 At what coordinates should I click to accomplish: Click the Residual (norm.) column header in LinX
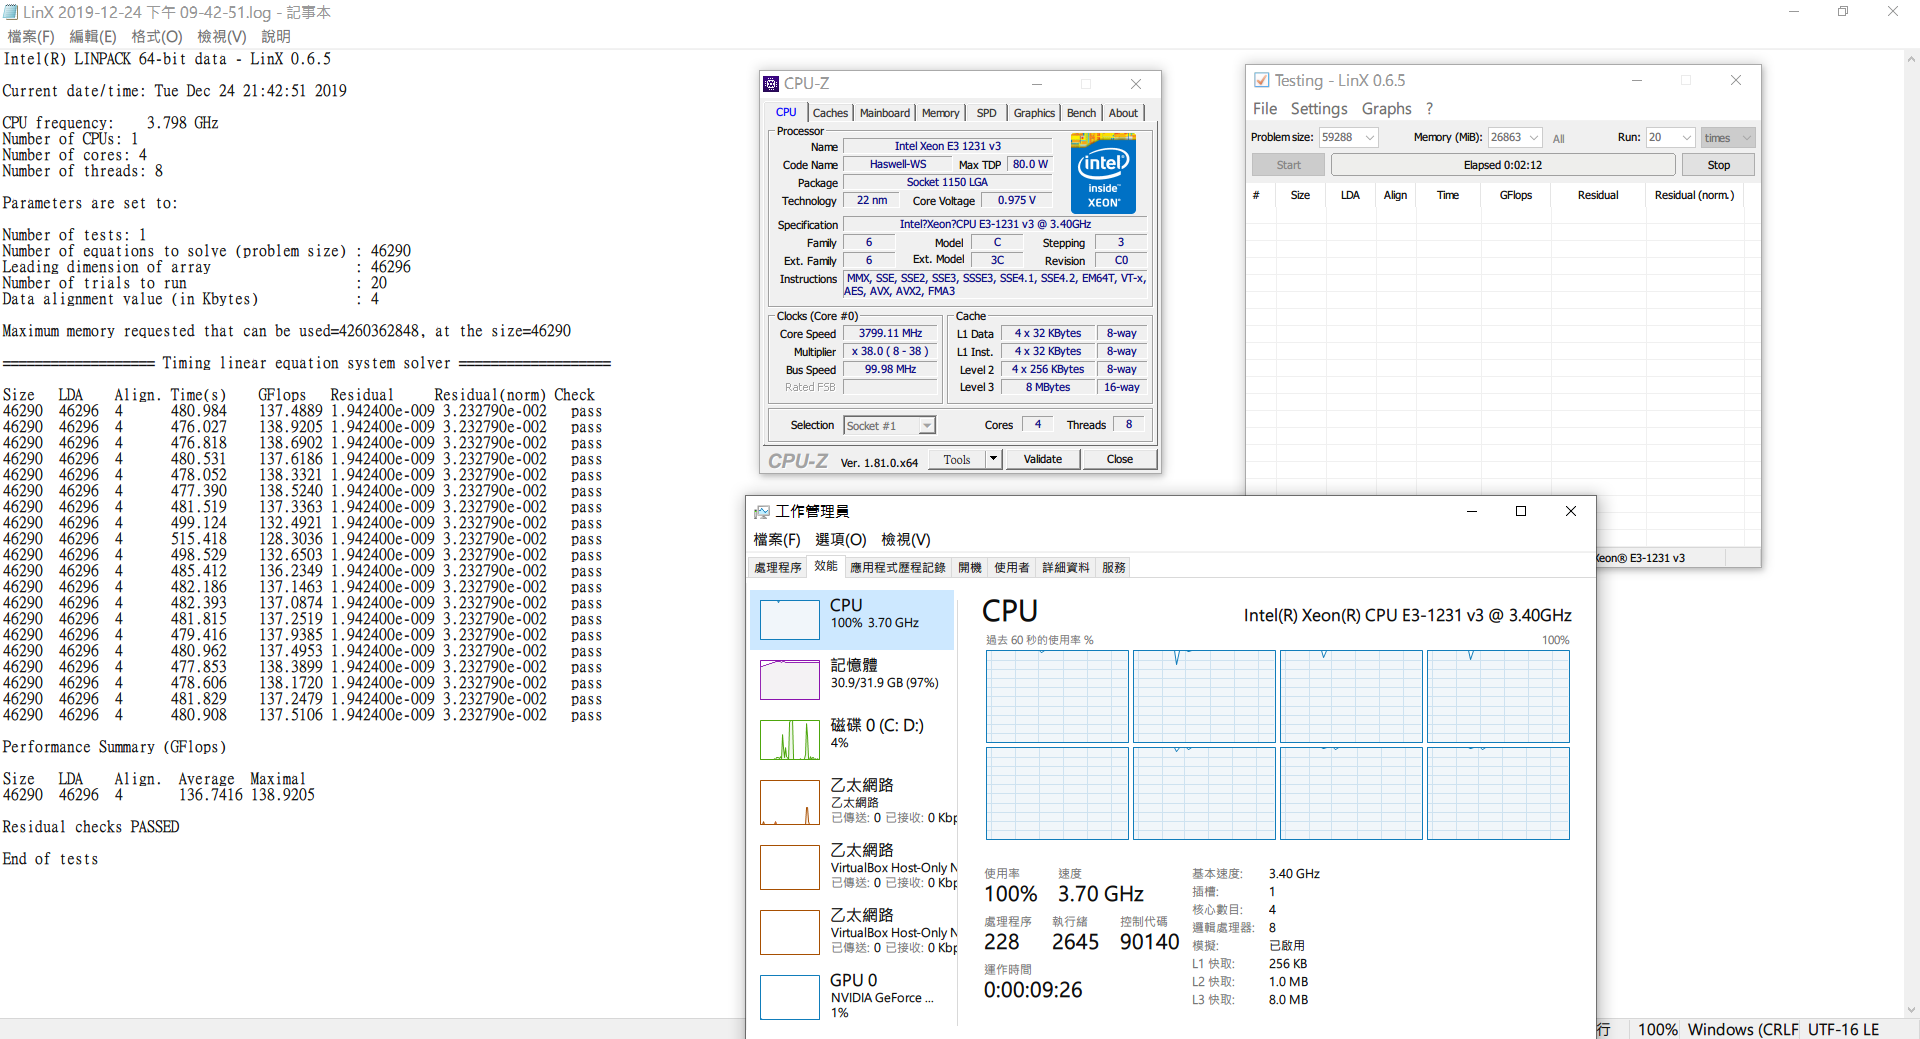tap(1694, 195)
